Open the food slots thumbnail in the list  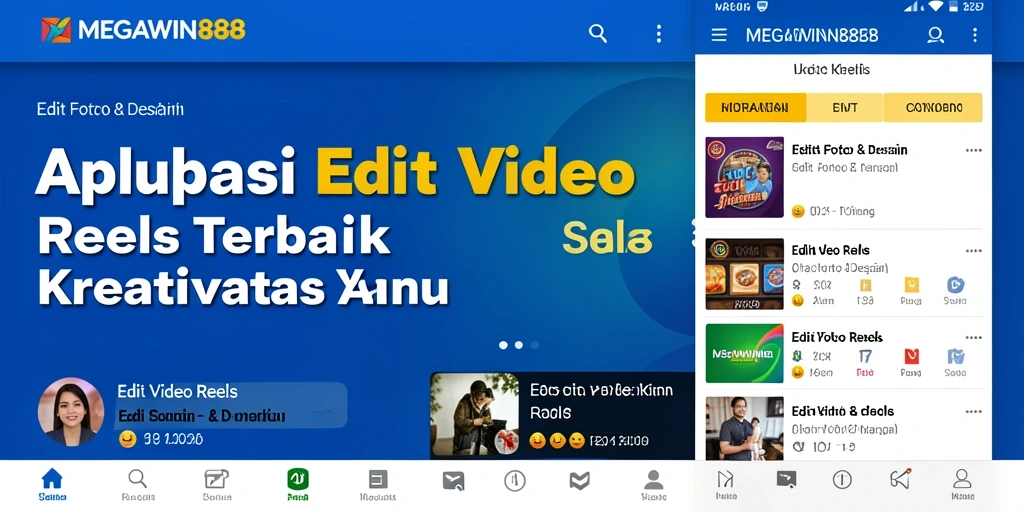pyautogui.click(x=744, y=274)
